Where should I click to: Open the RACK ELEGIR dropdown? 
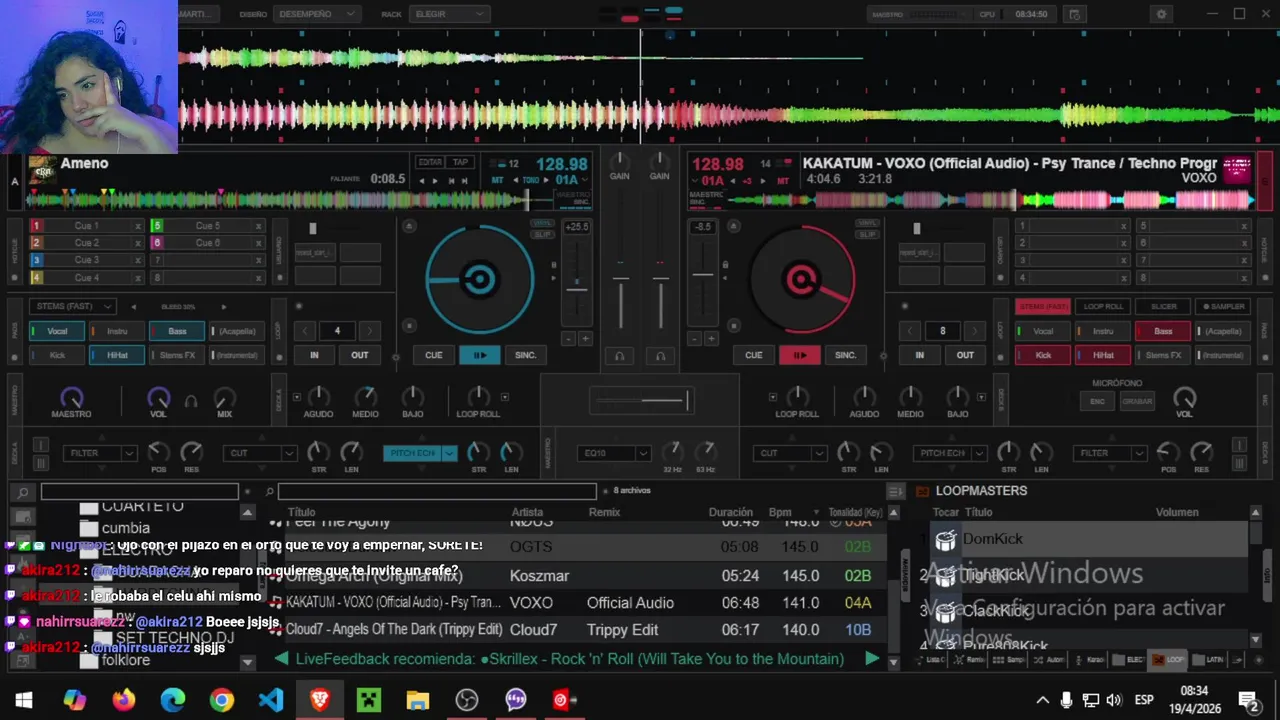point(449,14)
